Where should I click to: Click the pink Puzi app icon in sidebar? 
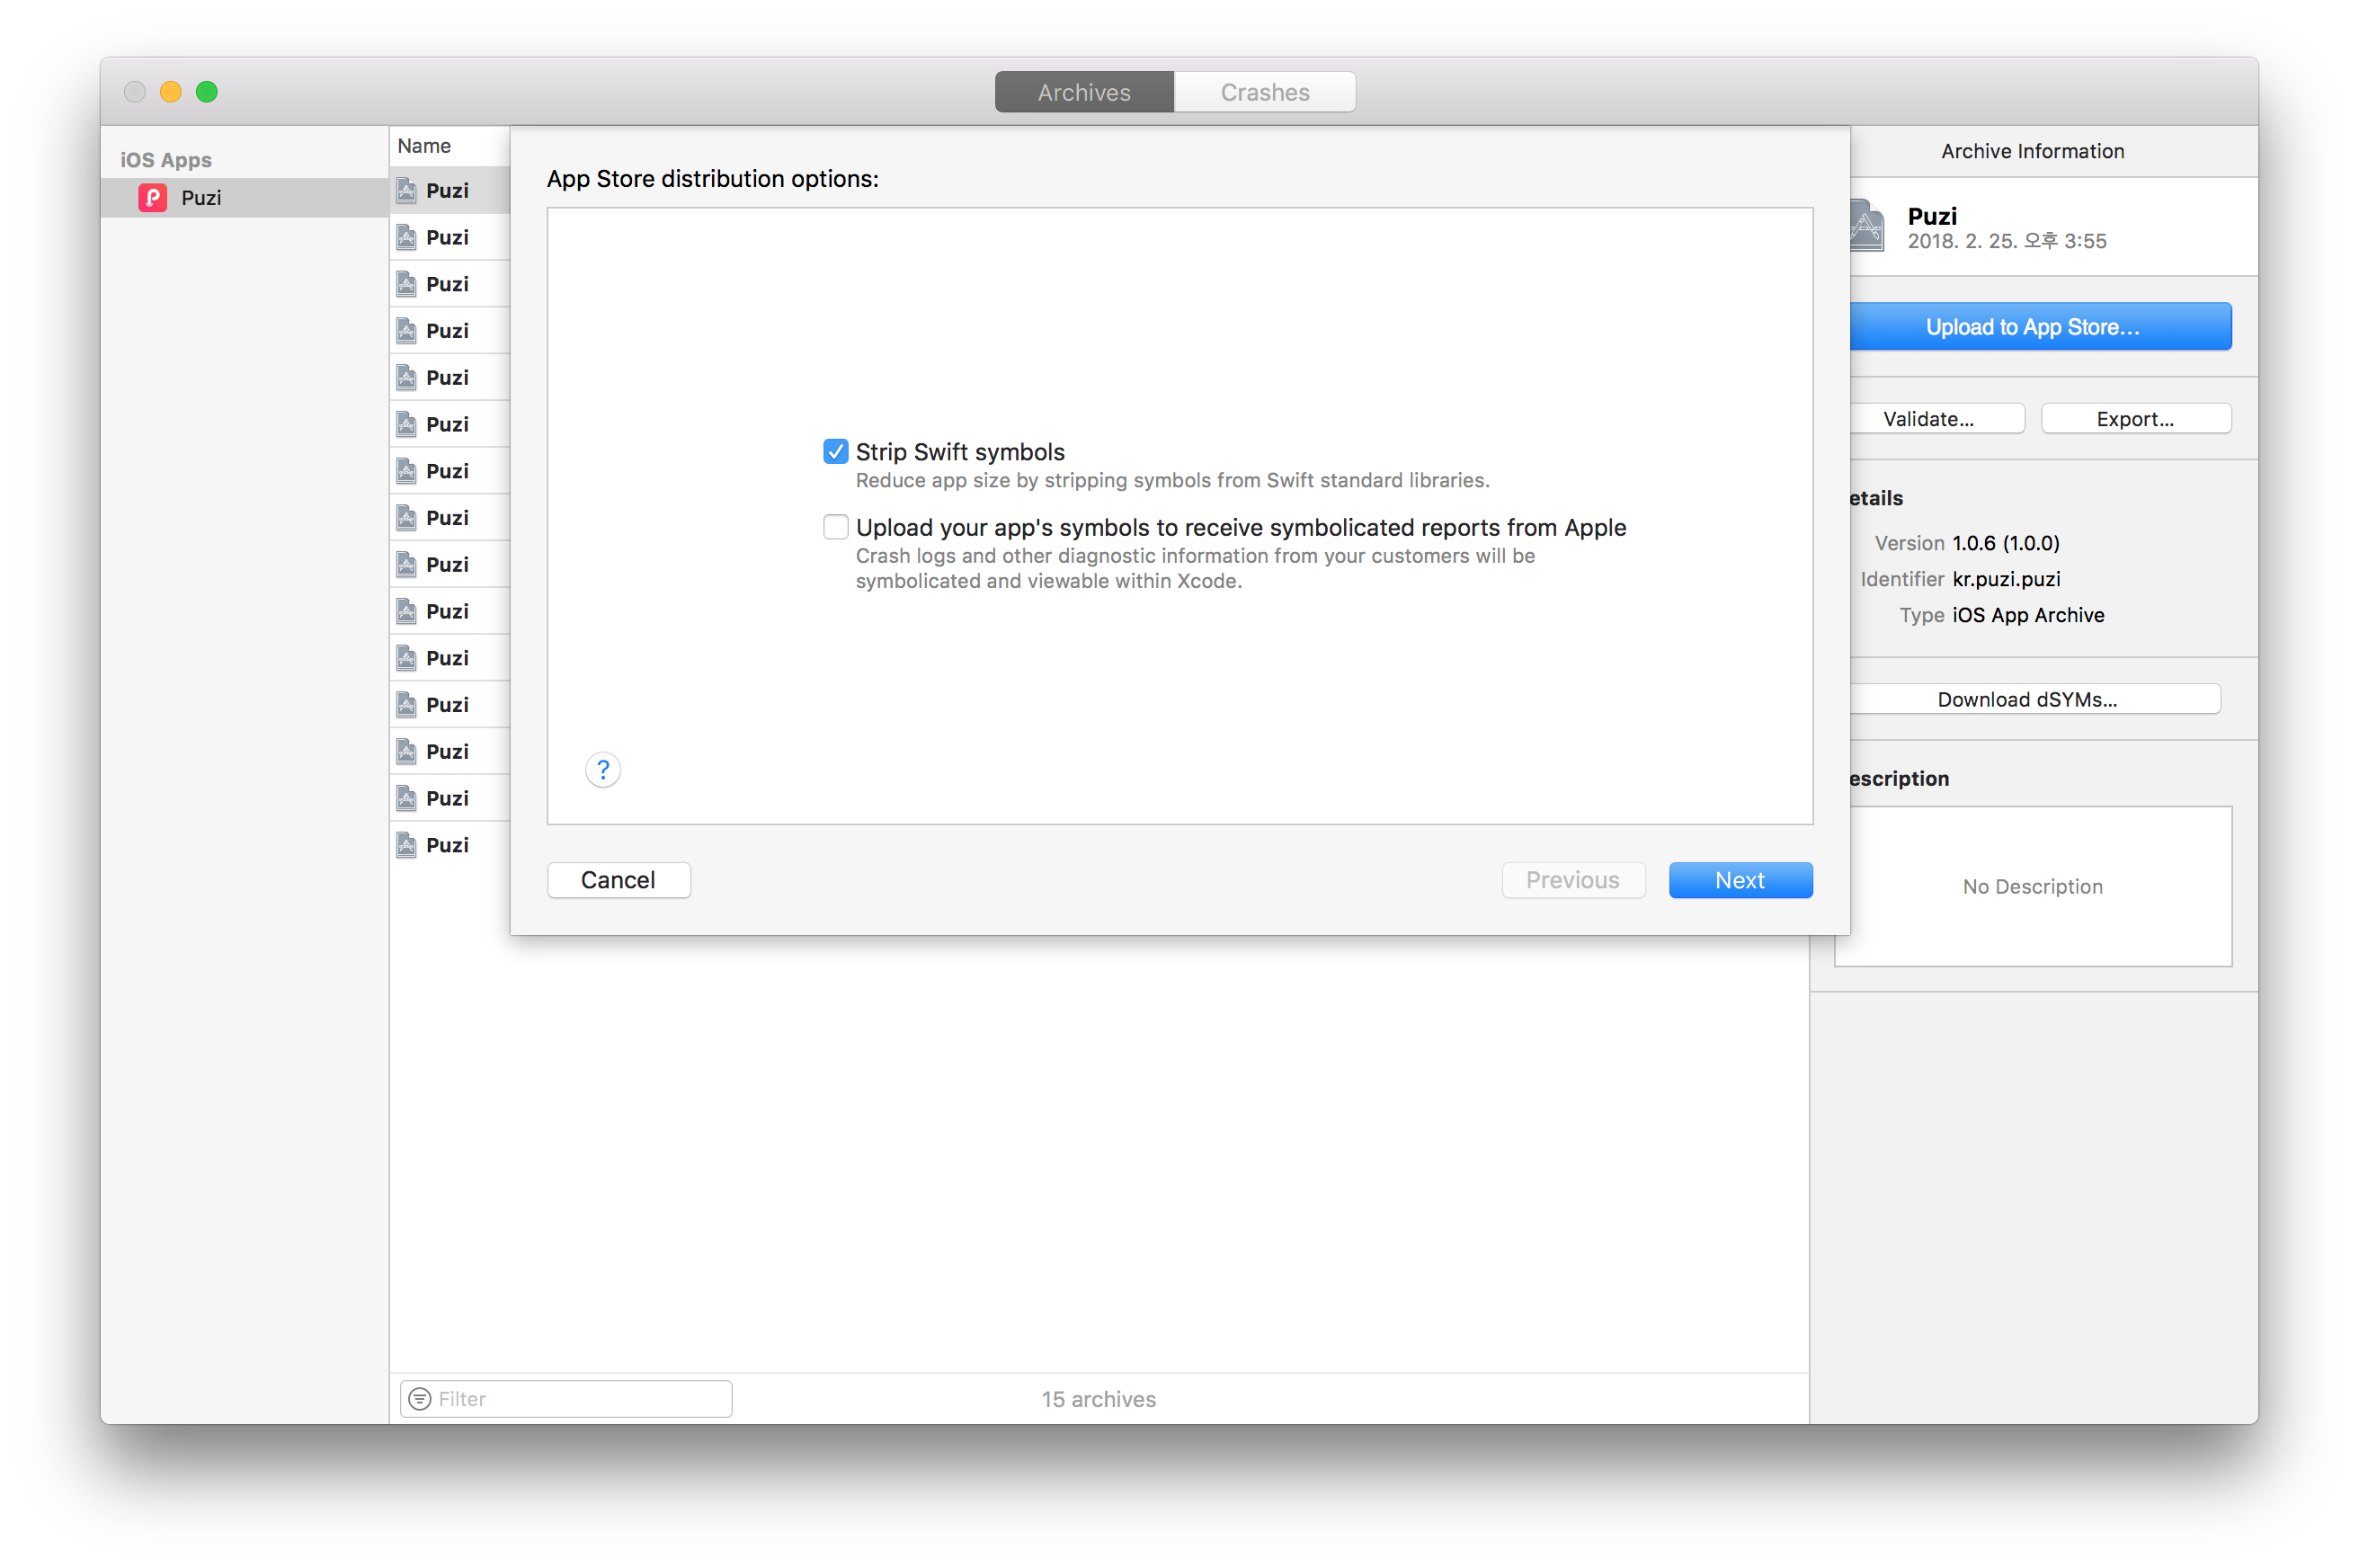point(153,198)
